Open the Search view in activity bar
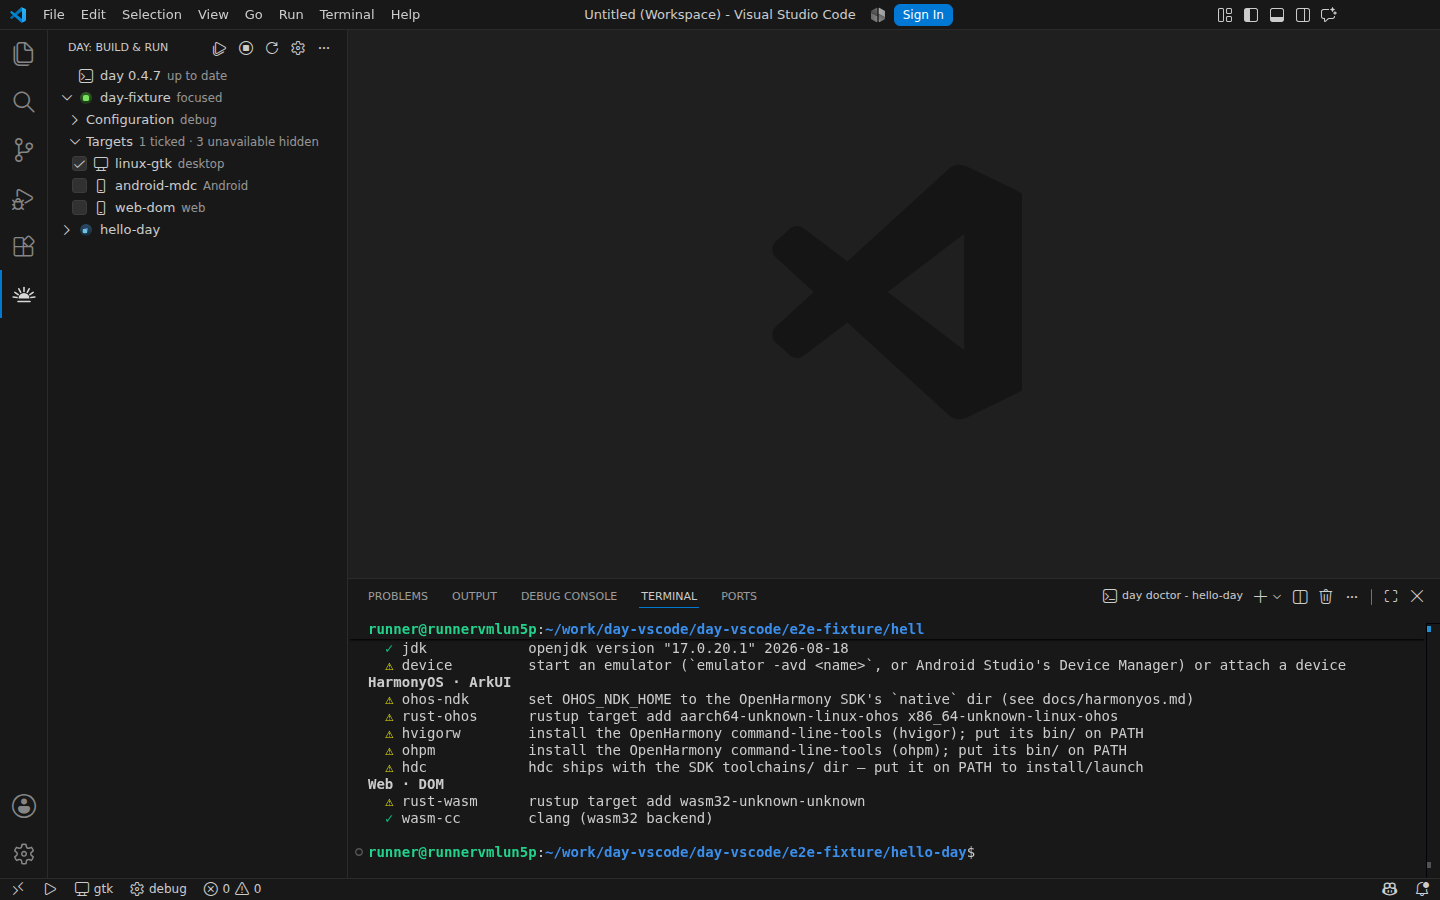The height and width of the screenshot is (900, 1440). click(23, 102)
